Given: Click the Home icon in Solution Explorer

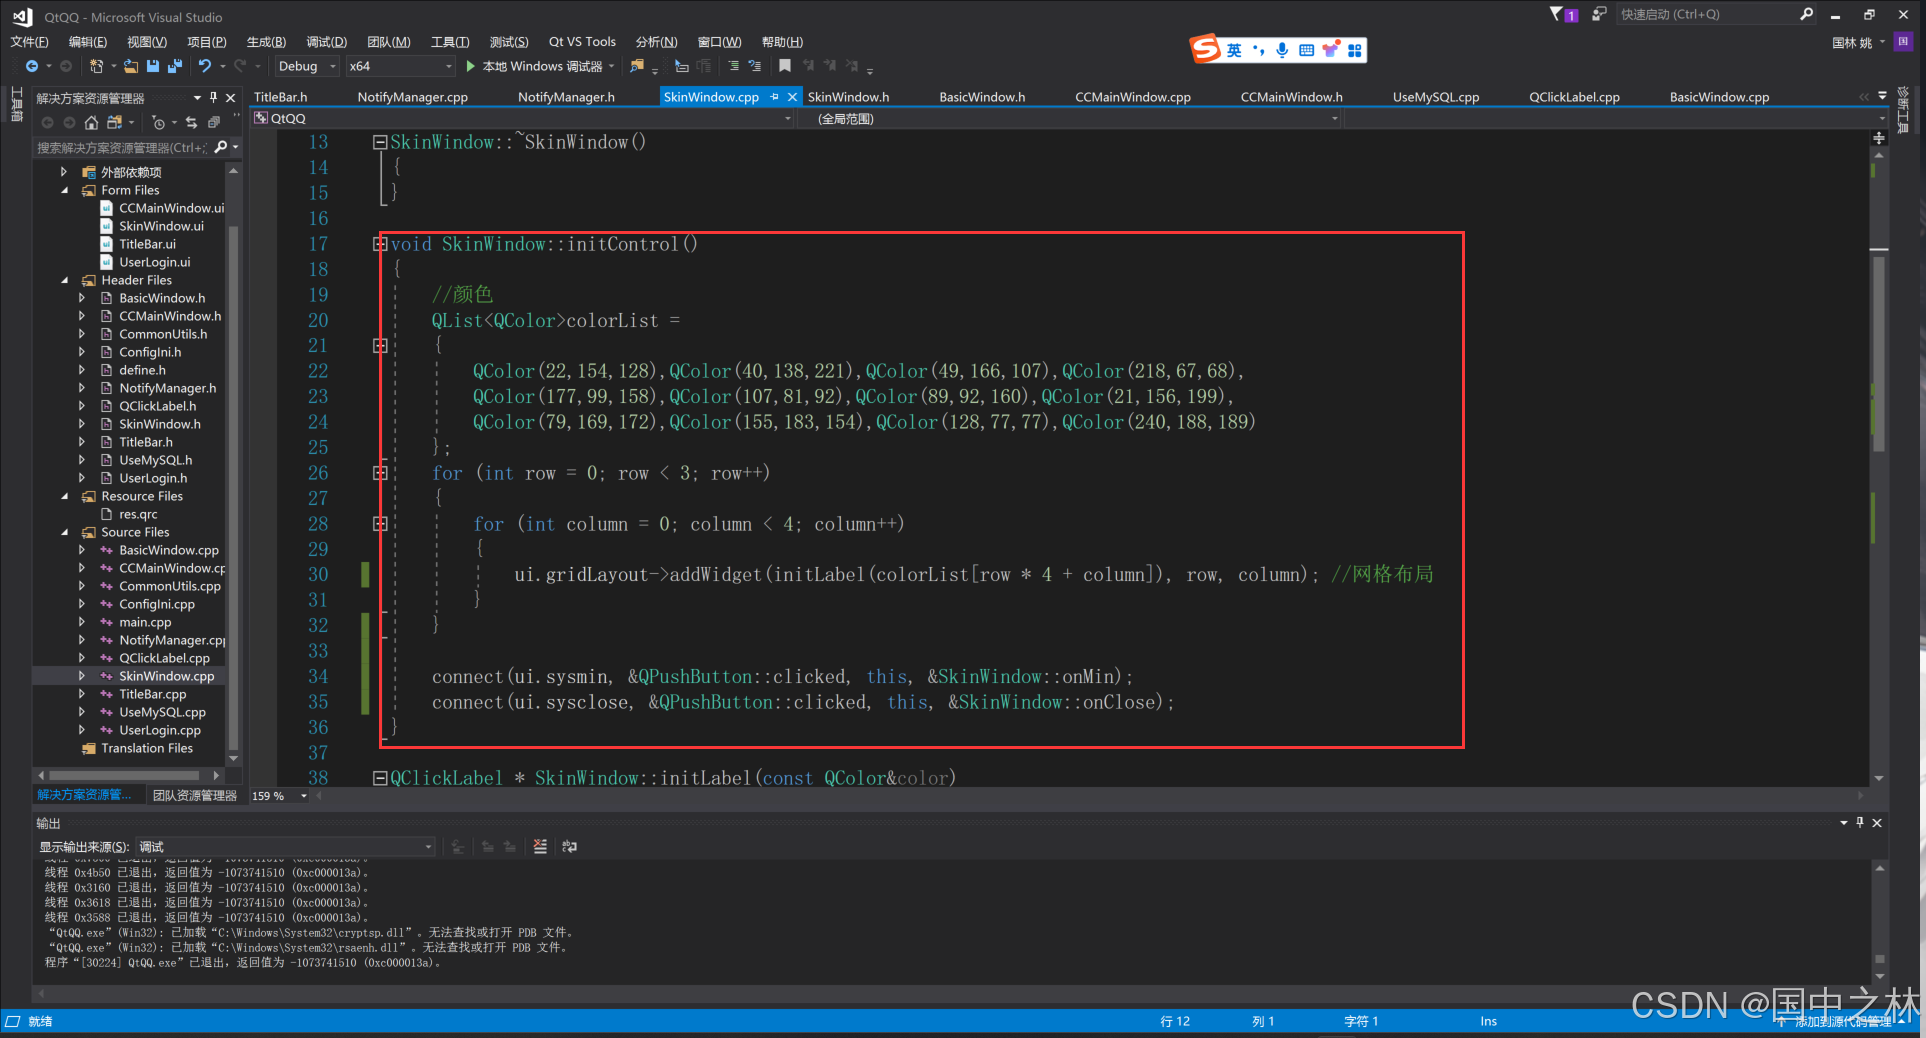Looking at the screenshot, I should 91,122.
